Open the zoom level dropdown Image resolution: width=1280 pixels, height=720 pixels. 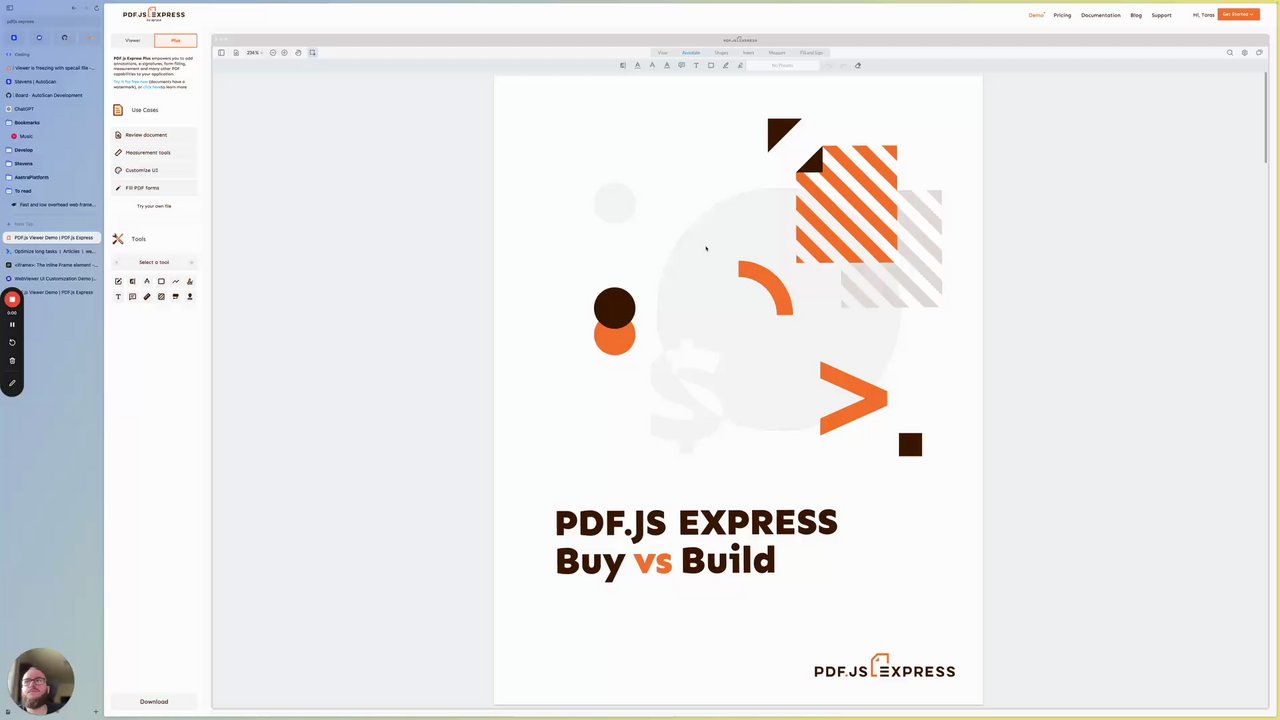pos(254,53)
